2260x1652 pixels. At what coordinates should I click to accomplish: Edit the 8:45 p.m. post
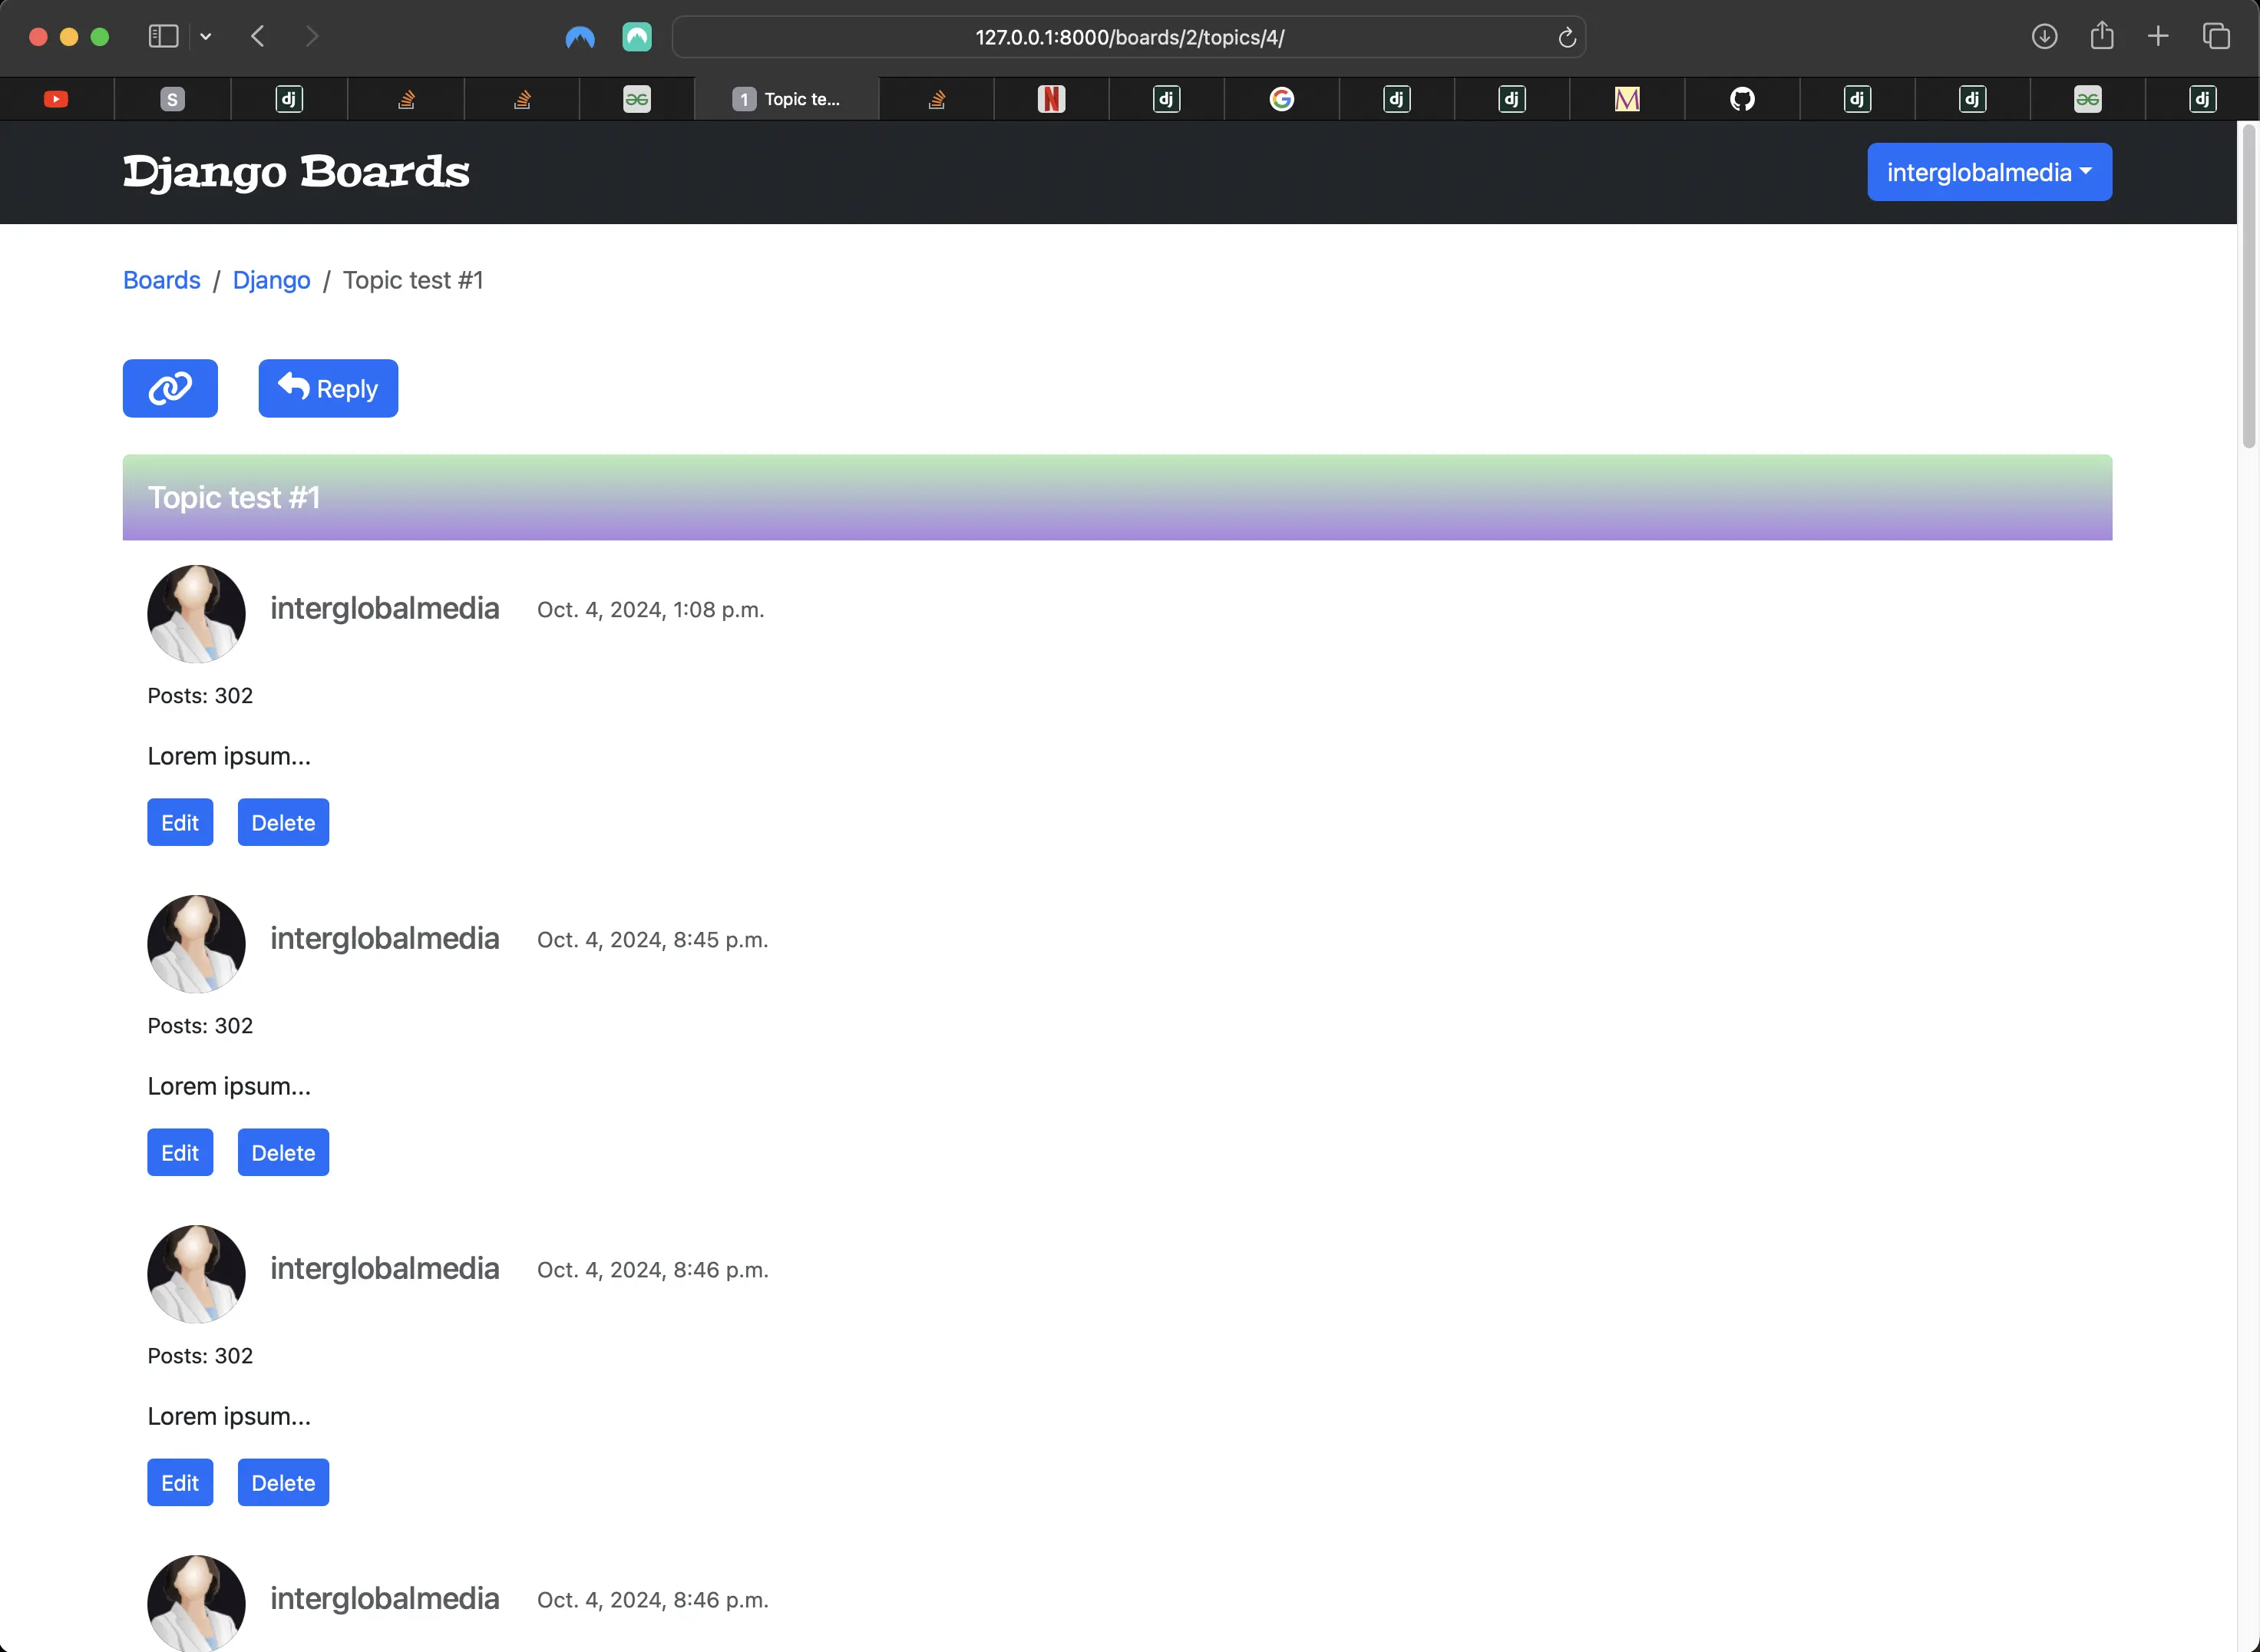[180, 1152]
